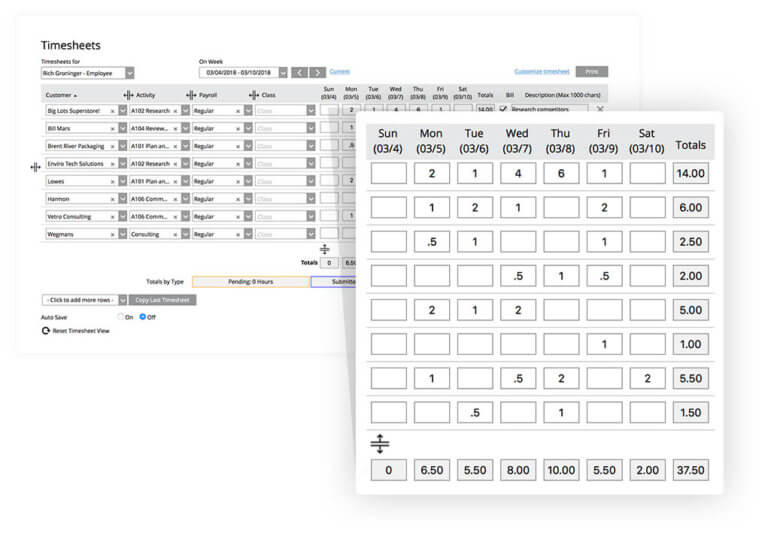This screenshot has height=542, width=768.
Task: Click the row total showing 5.50 in Totals column
Action: (691, 378)
